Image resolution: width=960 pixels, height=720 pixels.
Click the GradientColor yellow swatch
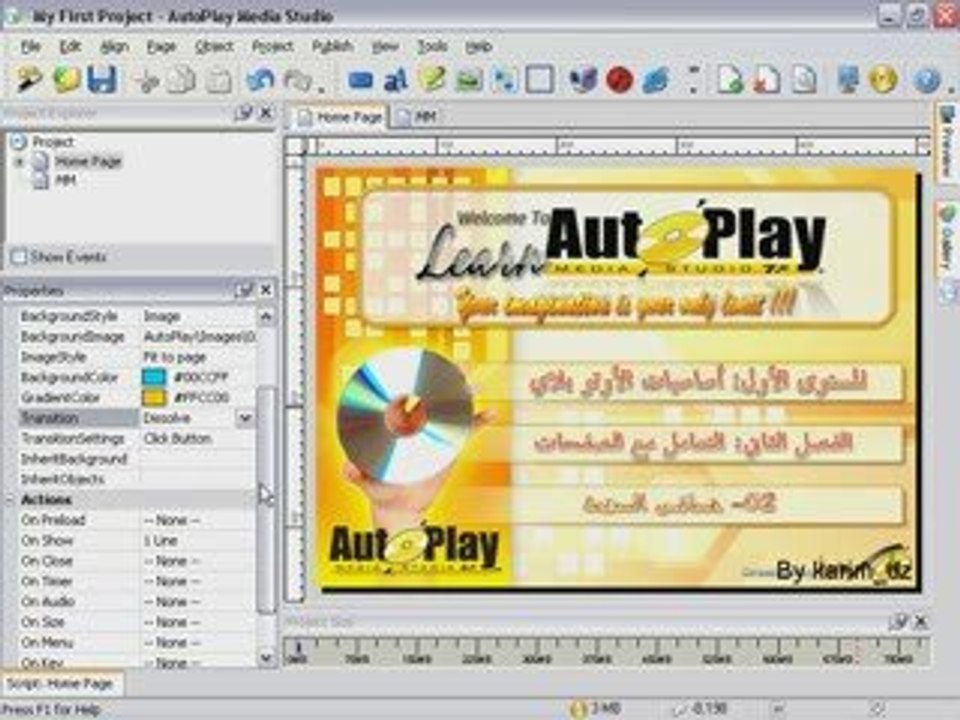tap(154, 398)
